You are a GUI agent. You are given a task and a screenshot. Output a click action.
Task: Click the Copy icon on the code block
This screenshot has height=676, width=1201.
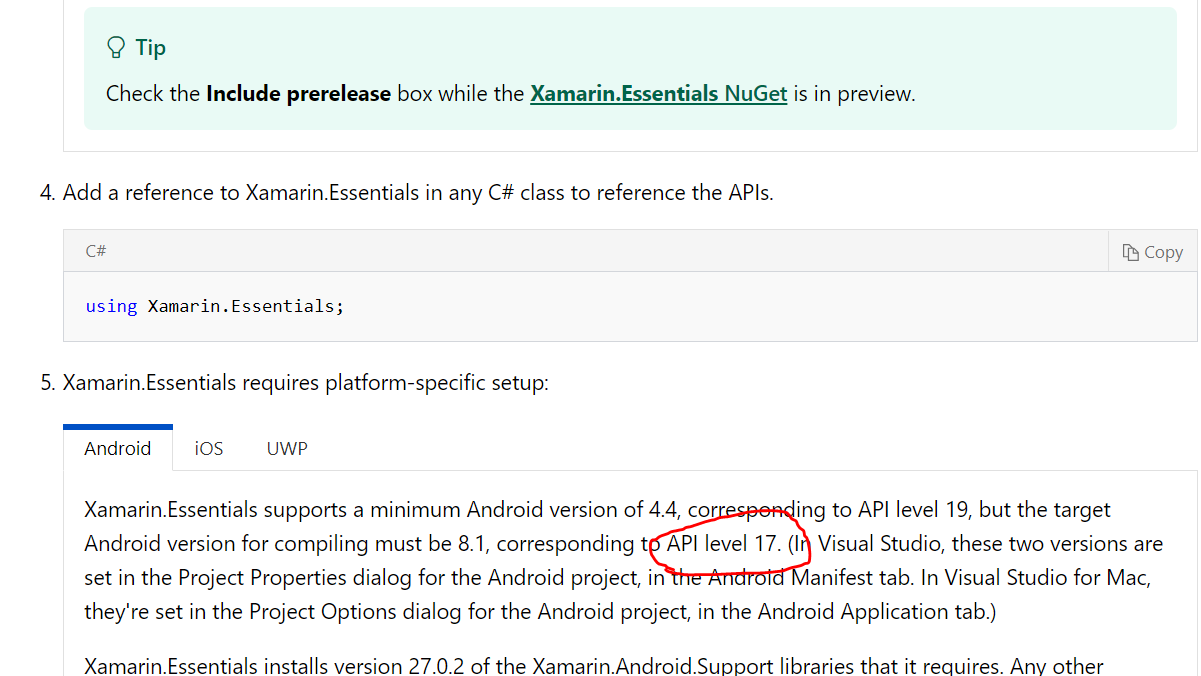coord(1152,251)
